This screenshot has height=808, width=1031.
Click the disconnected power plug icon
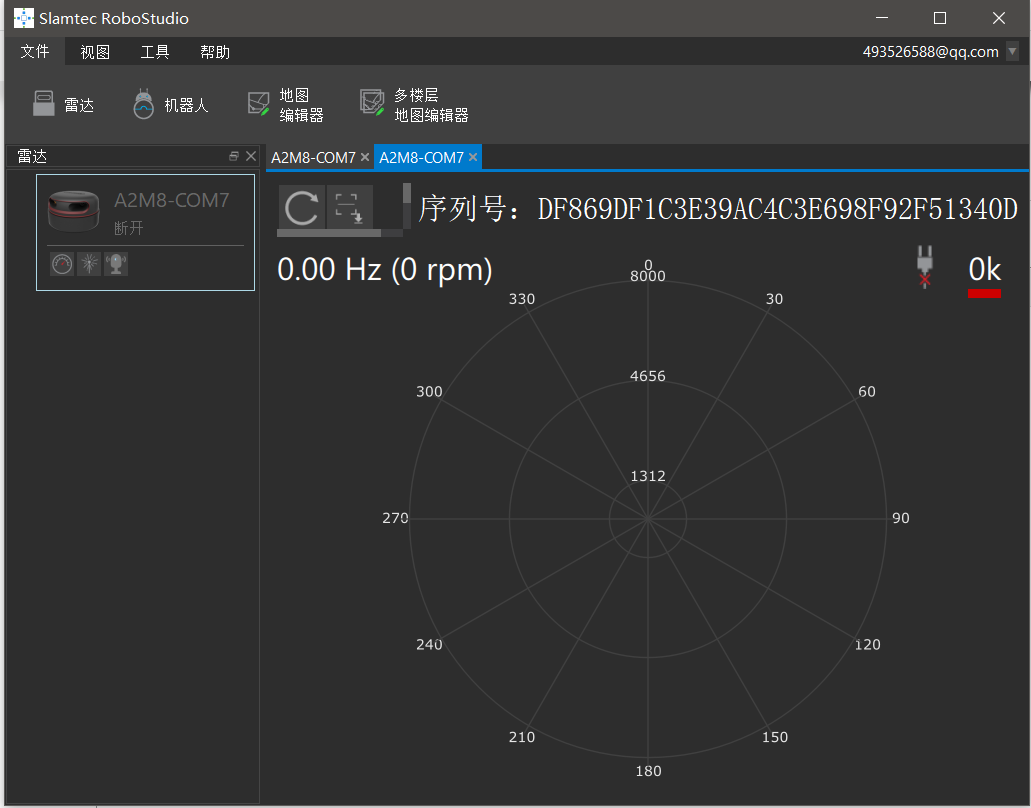[925, 268]
